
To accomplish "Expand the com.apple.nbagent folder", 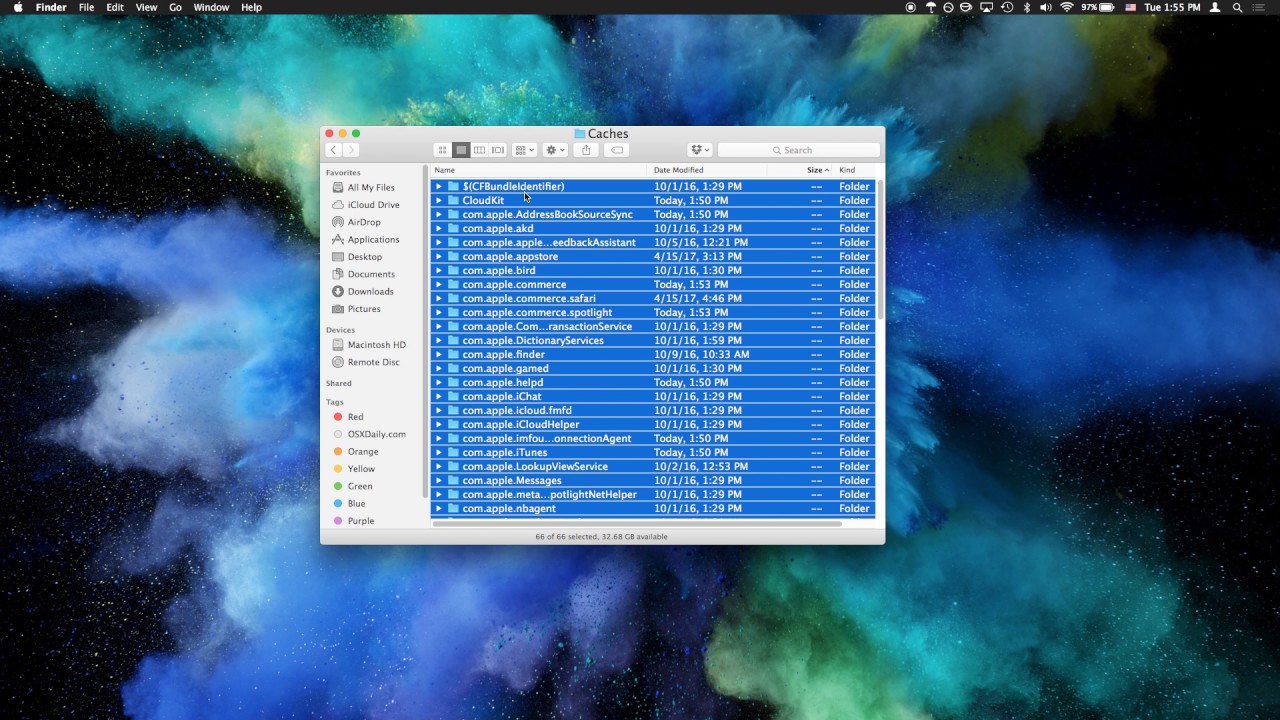I will coord(438,509).
